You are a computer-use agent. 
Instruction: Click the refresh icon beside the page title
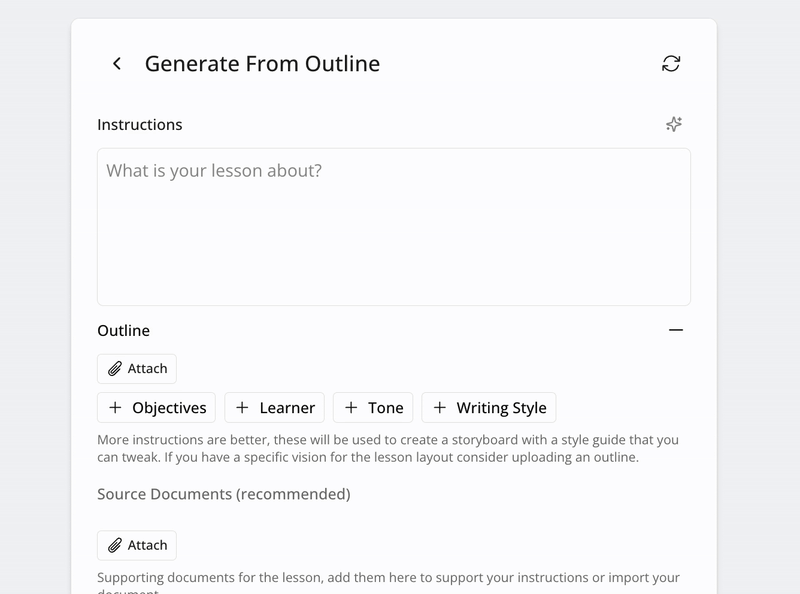(x=671, y=64)
